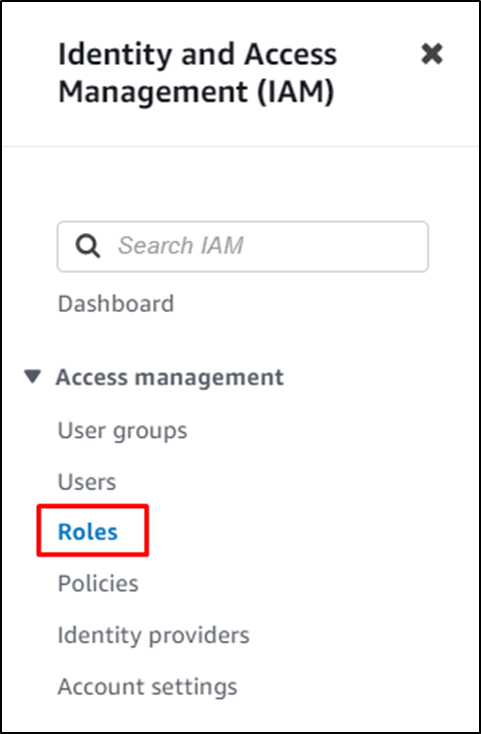Screen dimensions: 481x734
Task: Collapse the Access management section triangle
Action: coord(33,377)
